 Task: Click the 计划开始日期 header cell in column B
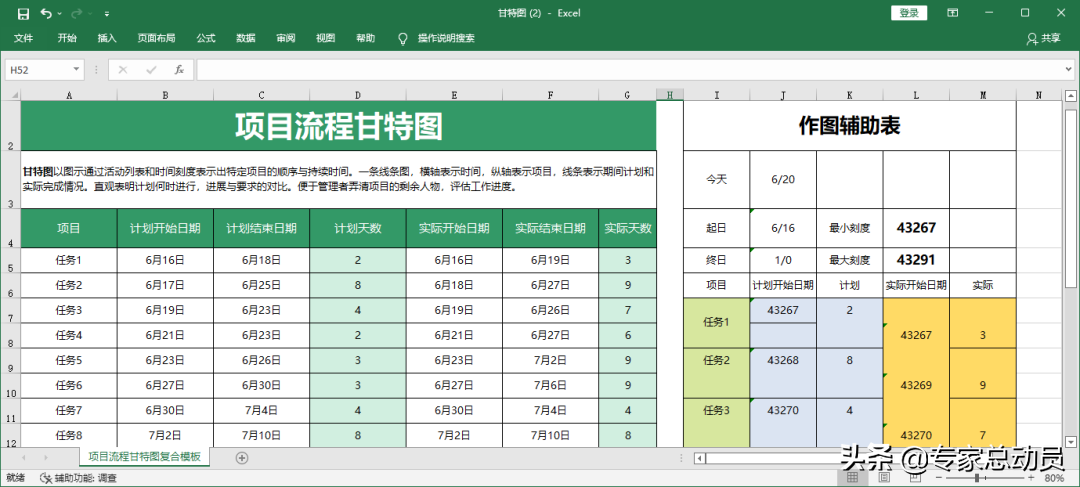pyautogui.click(x=165, y=228)
